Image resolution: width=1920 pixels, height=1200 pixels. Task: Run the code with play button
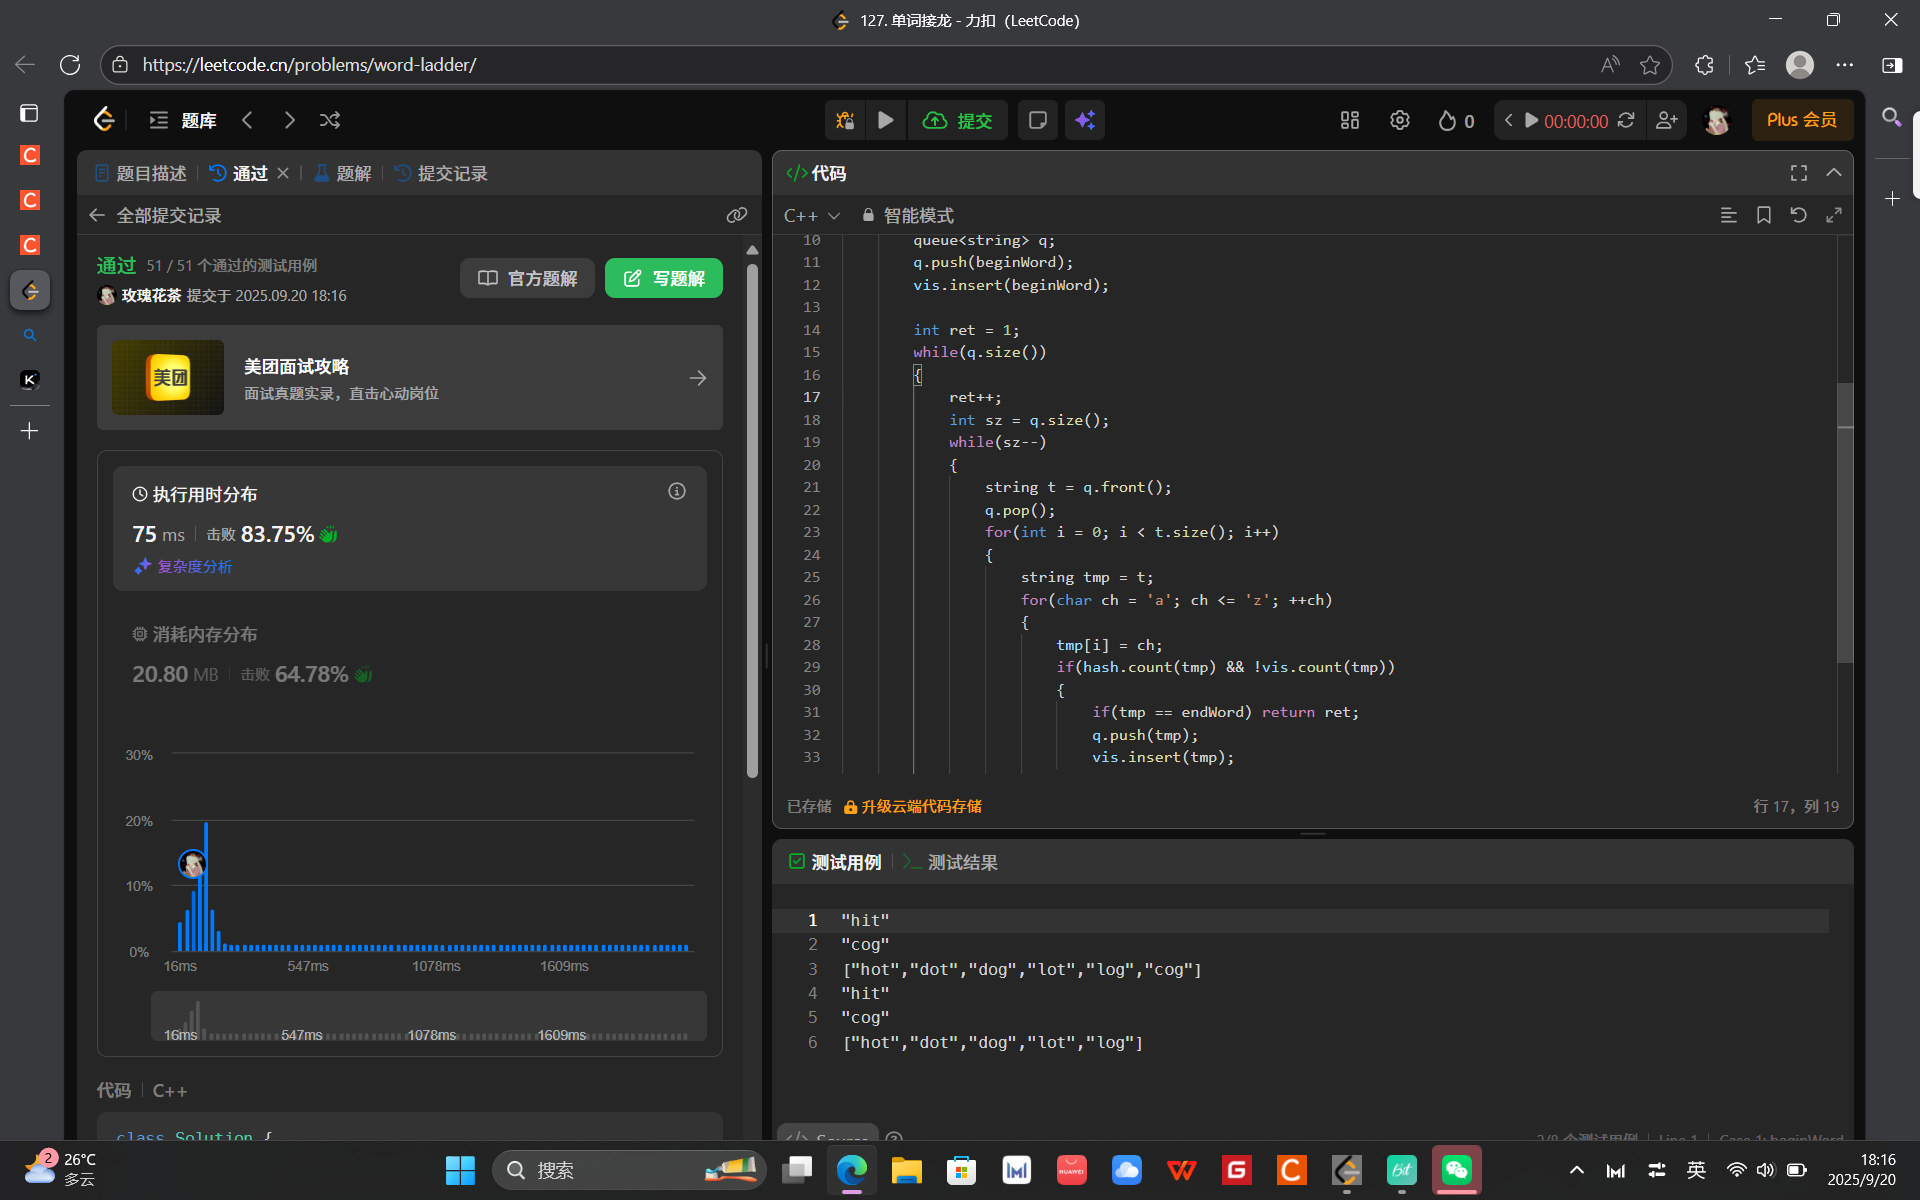click(886, 120)
